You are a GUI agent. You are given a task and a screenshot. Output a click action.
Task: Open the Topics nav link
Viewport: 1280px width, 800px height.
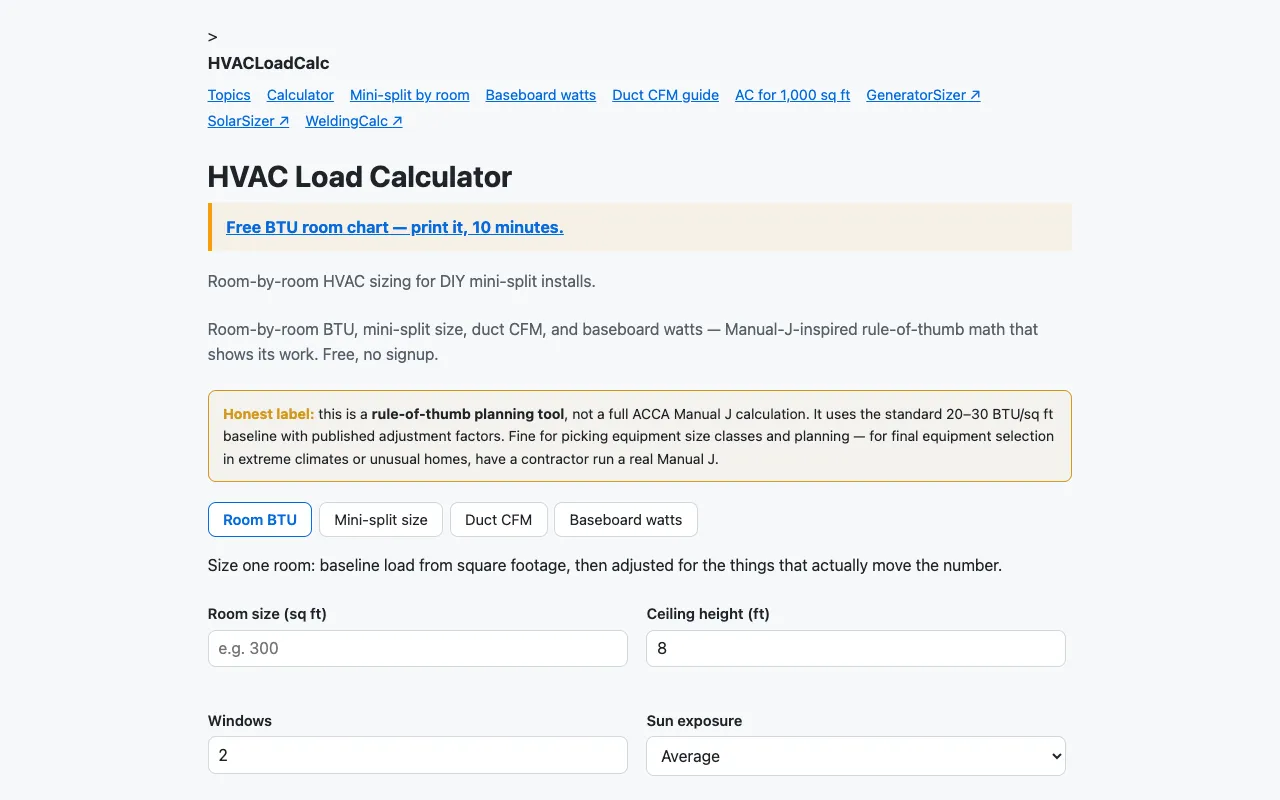click(x=229, y=95)
